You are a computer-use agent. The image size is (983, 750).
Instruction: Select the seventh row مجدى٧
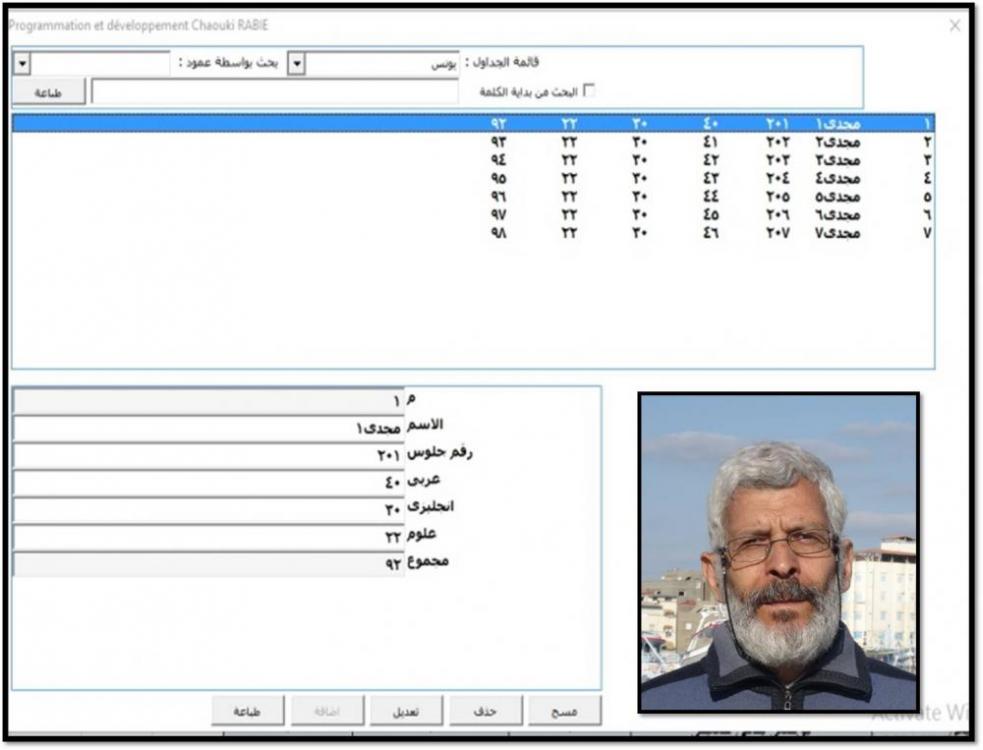coord(837,233)
